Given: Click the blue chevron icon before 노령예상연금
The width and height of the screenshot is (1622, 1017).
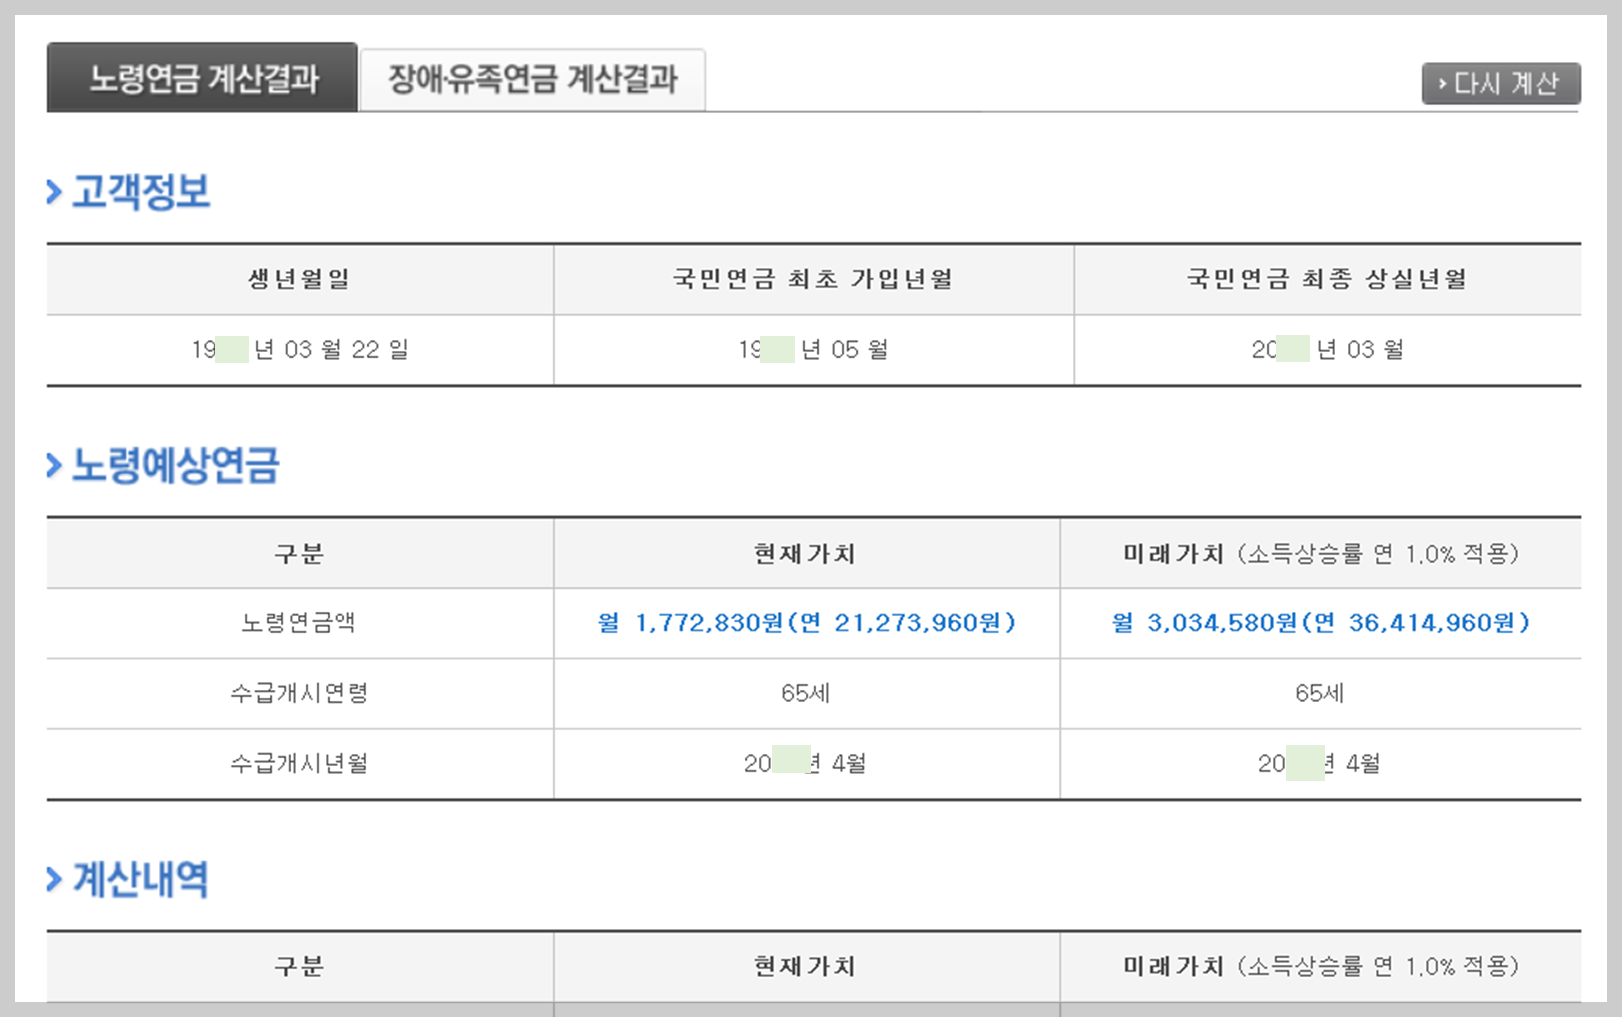Looking at the screenshot, I should tap(51, 464).
